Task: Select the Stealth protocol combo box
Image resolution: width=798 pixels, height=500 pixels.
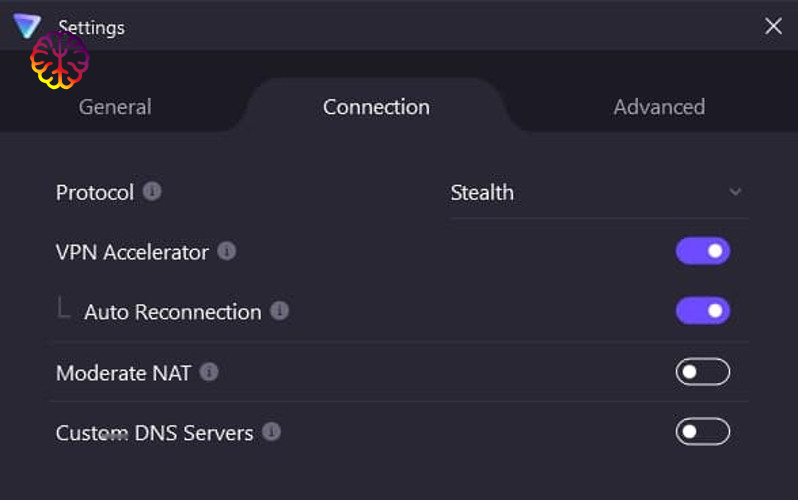Action: click(x=599, y=193)
